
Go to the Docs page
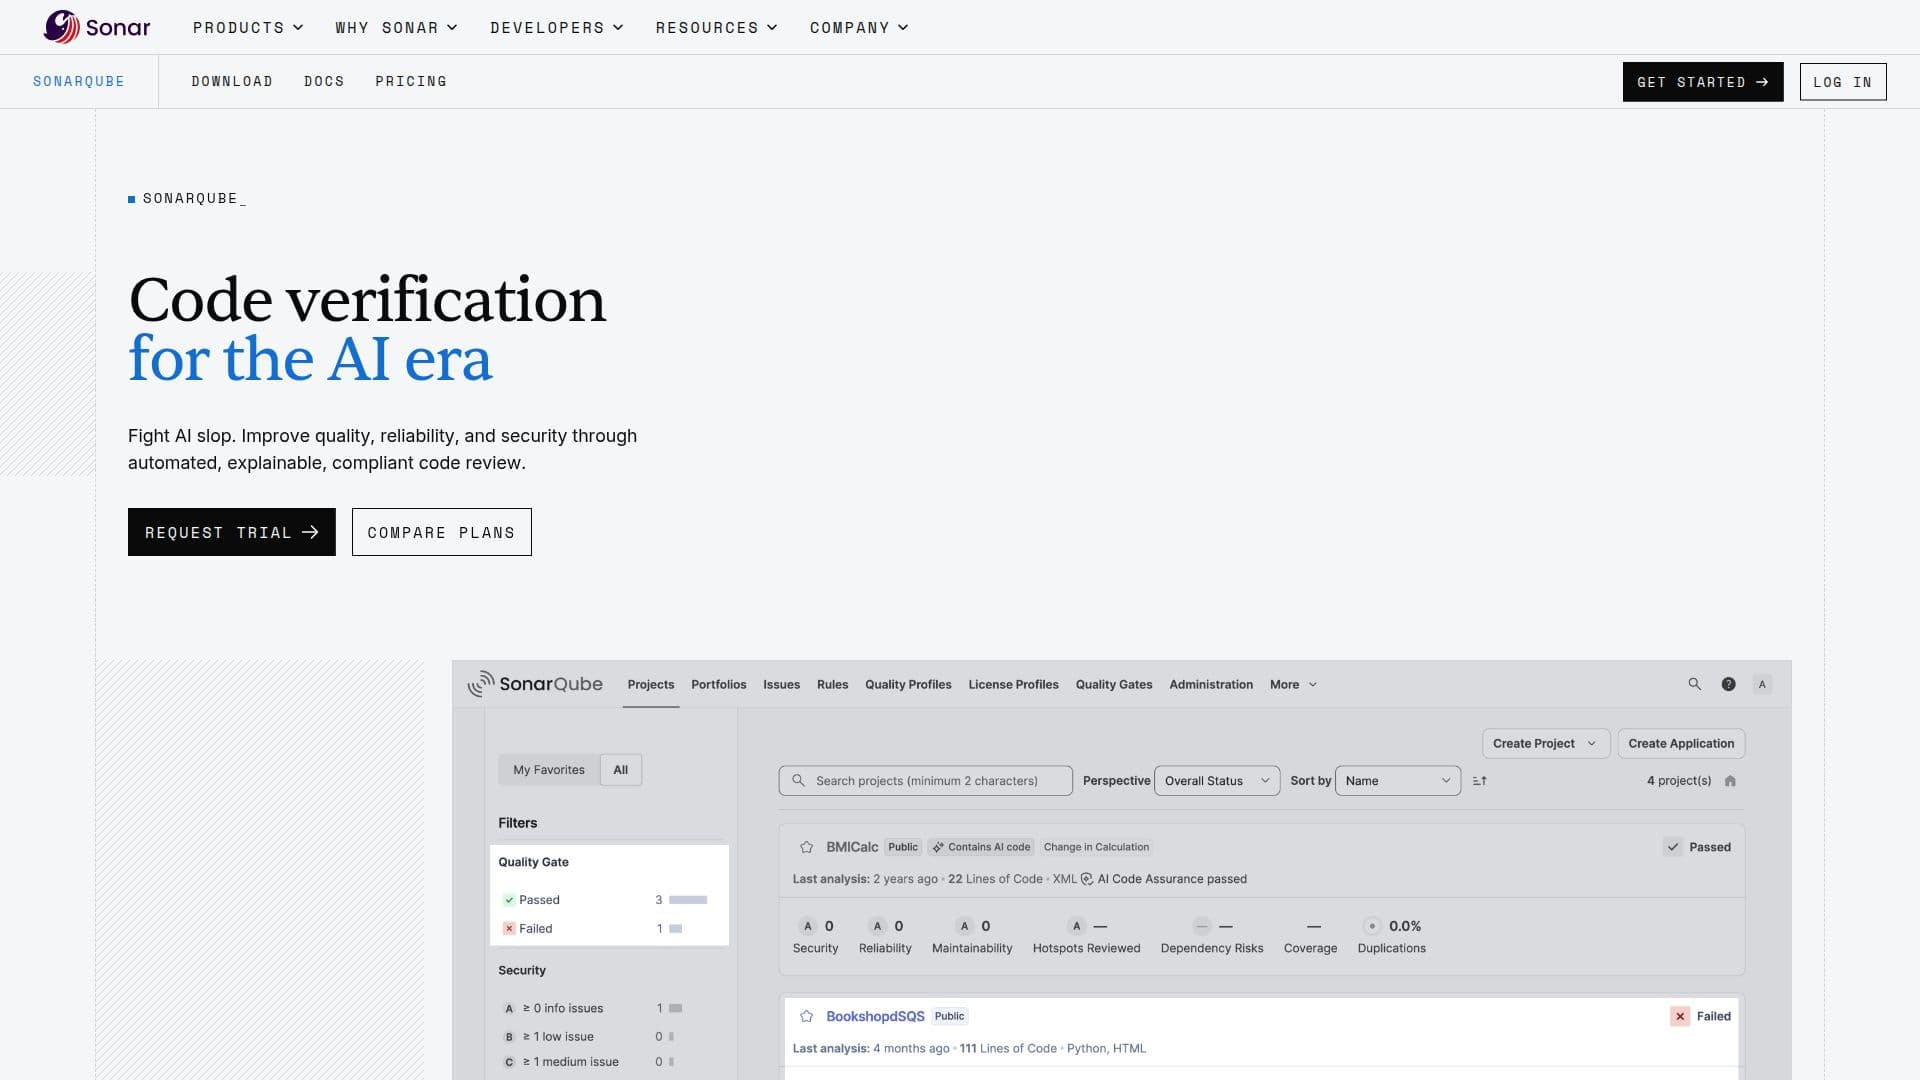point(324,81)
